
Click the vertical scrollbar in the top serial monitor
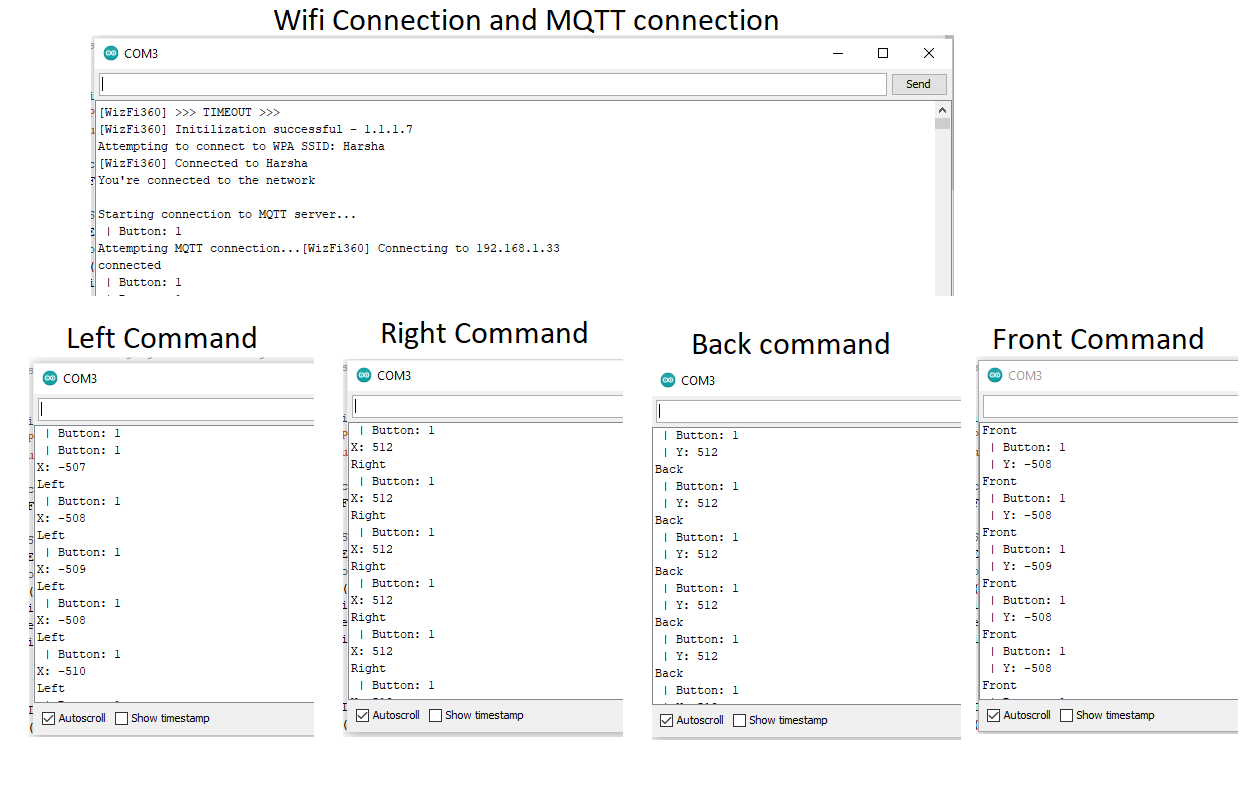[x=942, y=200]
